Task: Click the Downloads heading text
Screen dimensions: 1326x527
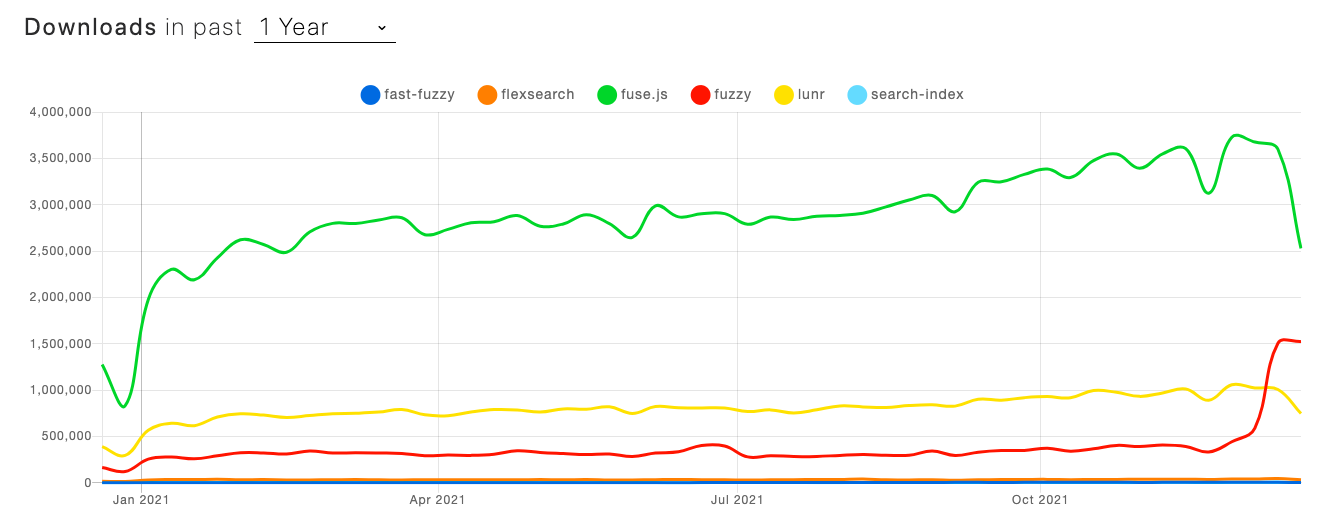Action: tap(90, 28)
